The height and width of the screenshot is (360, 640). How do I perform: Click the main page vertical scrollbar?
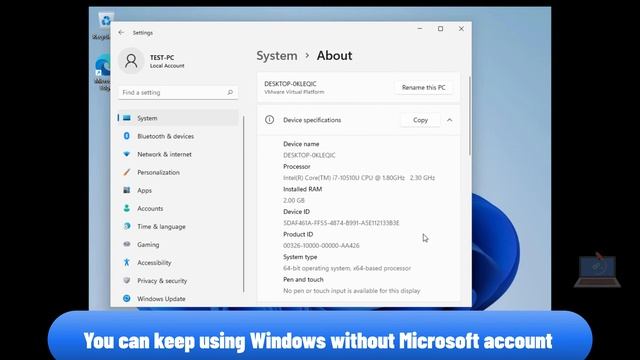(470, 116)
